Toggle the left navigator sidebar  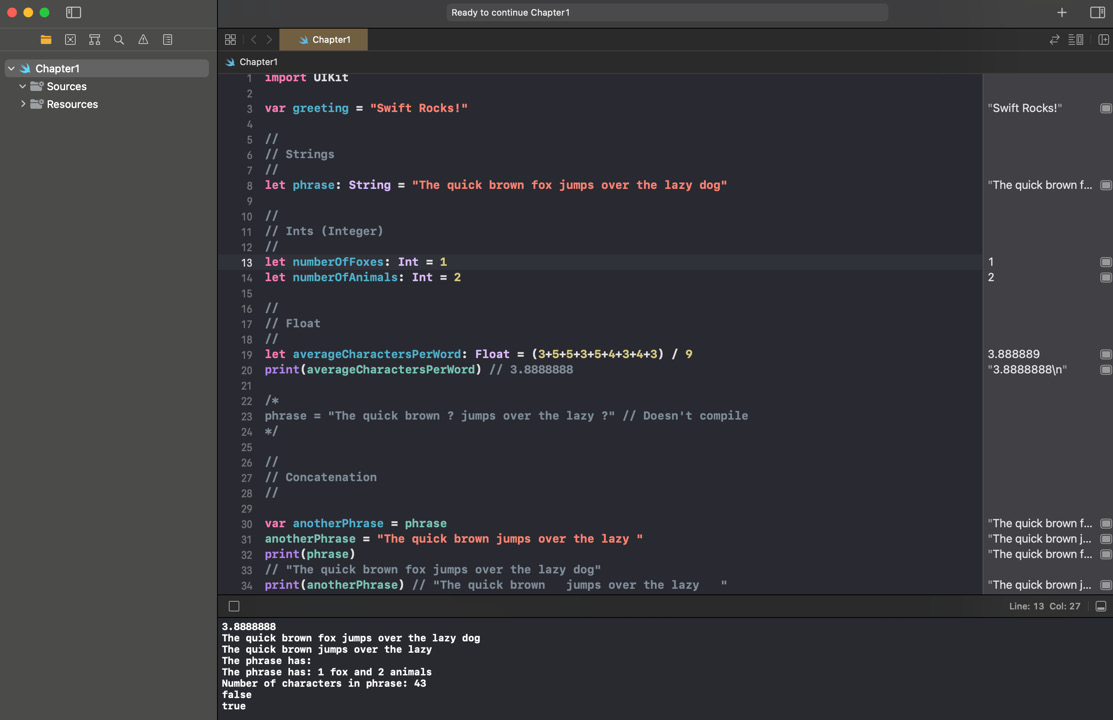73,13
